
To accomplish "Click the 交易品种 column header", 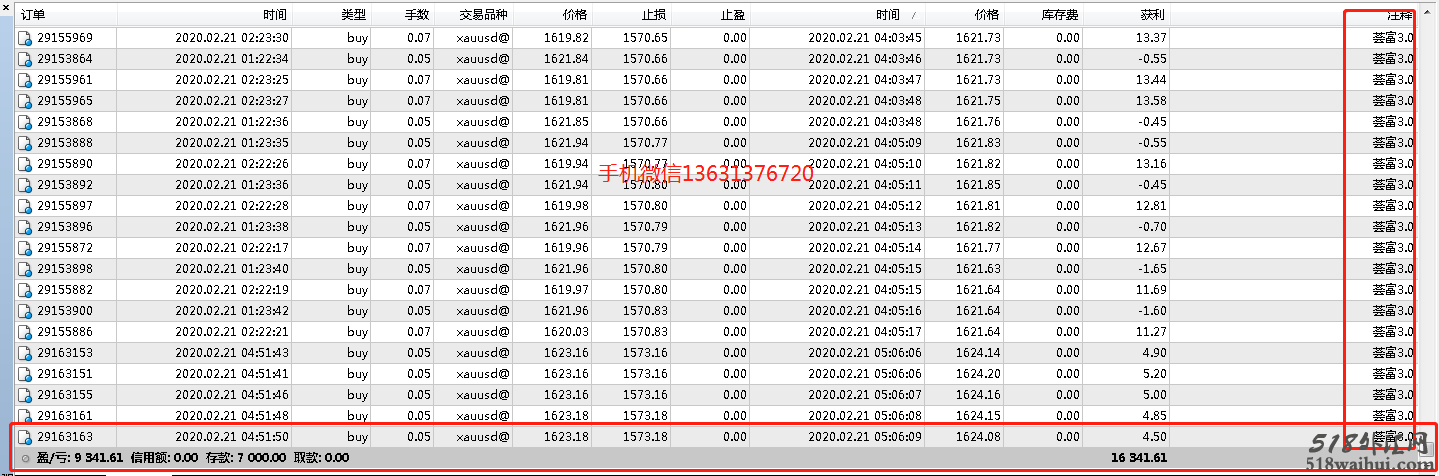I will tap(484, 15).
